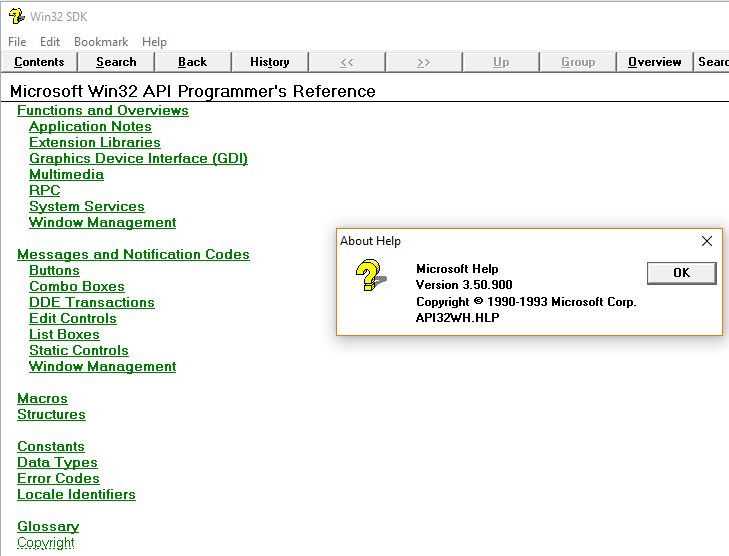The image size is (729, 556).
Task: Close the About Help dialog with X
Action: 707,241
